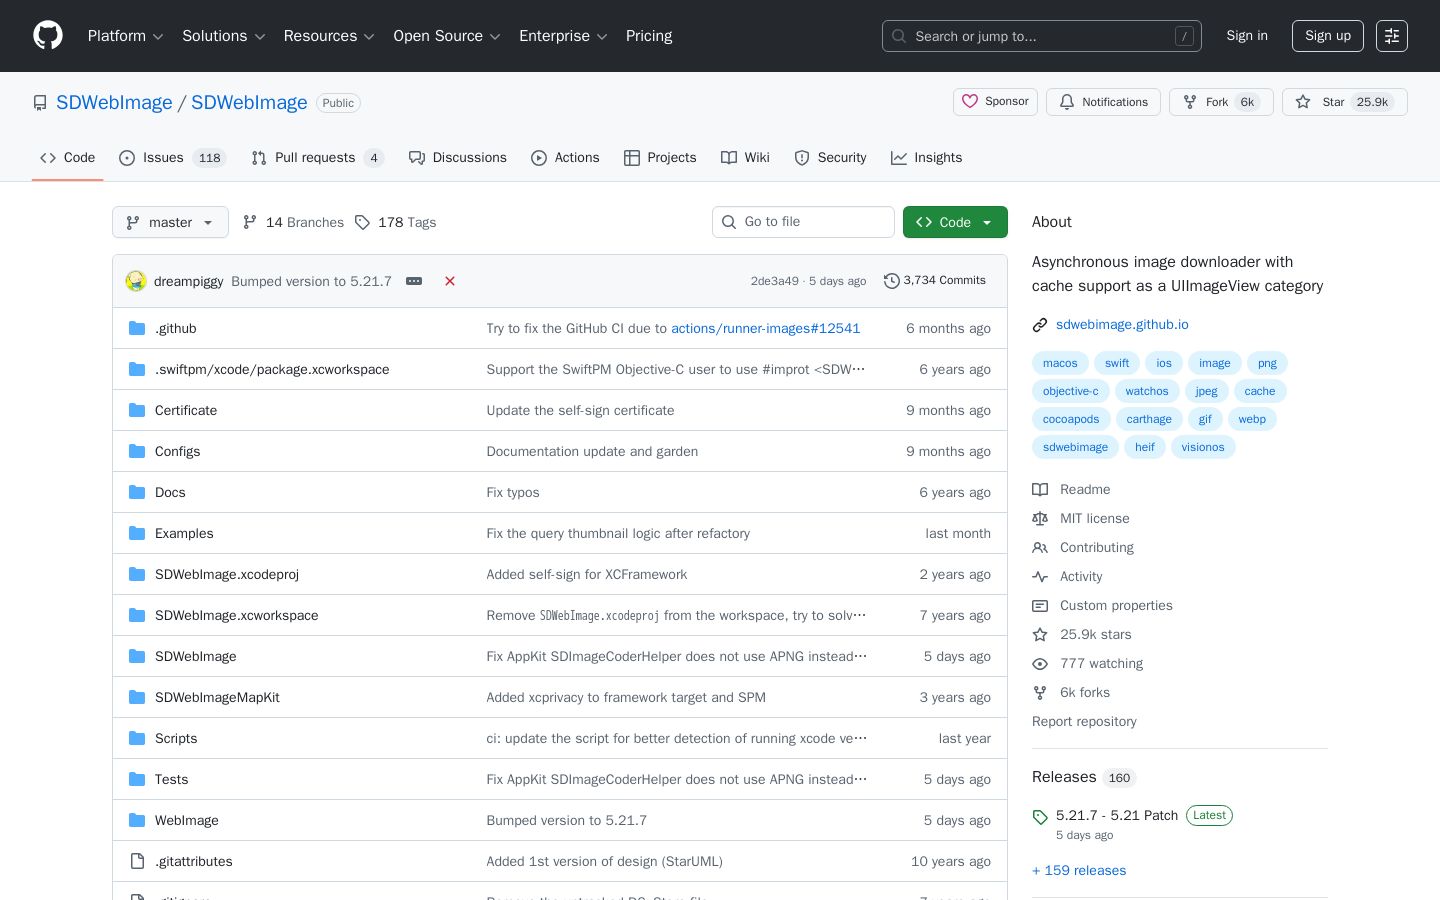
Task: Open the SDWebImage.xcworkspace folder
Action: pyautogui.click(x=237, y=615)
